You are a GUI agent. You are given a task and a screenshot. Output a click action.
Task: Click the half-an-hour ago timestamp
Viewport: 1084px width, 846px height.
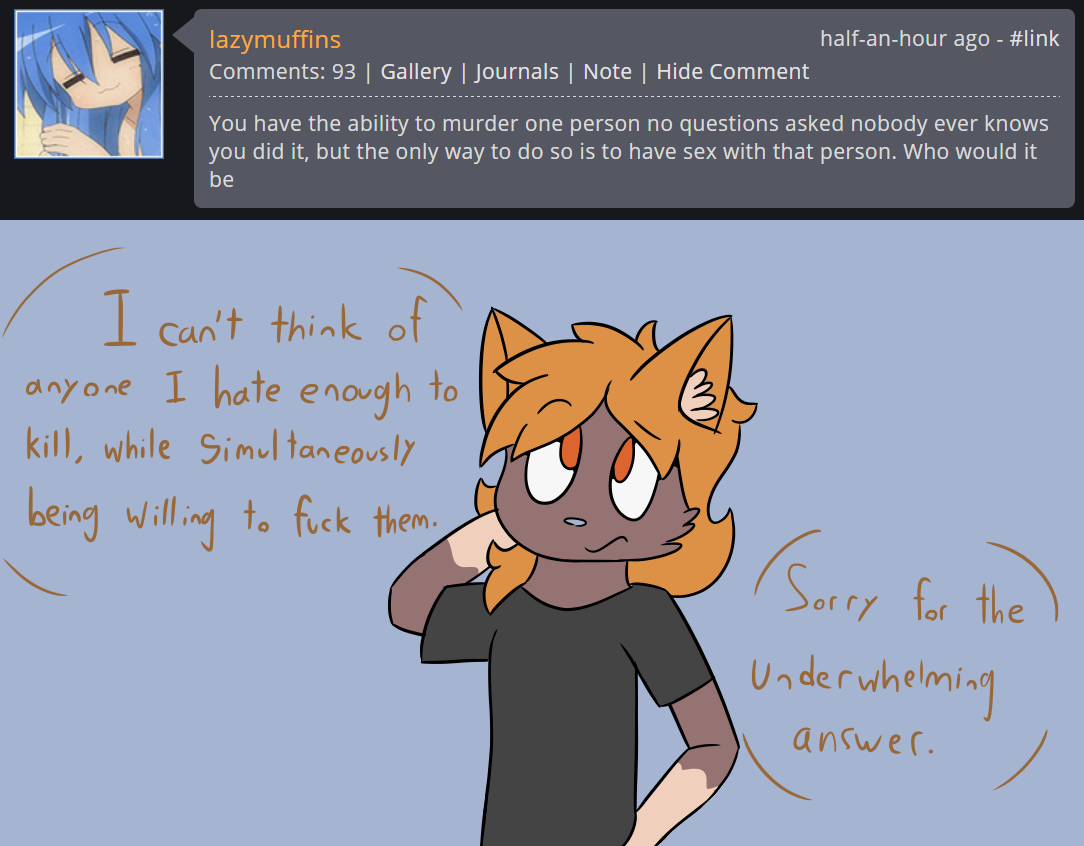point(904,39)
